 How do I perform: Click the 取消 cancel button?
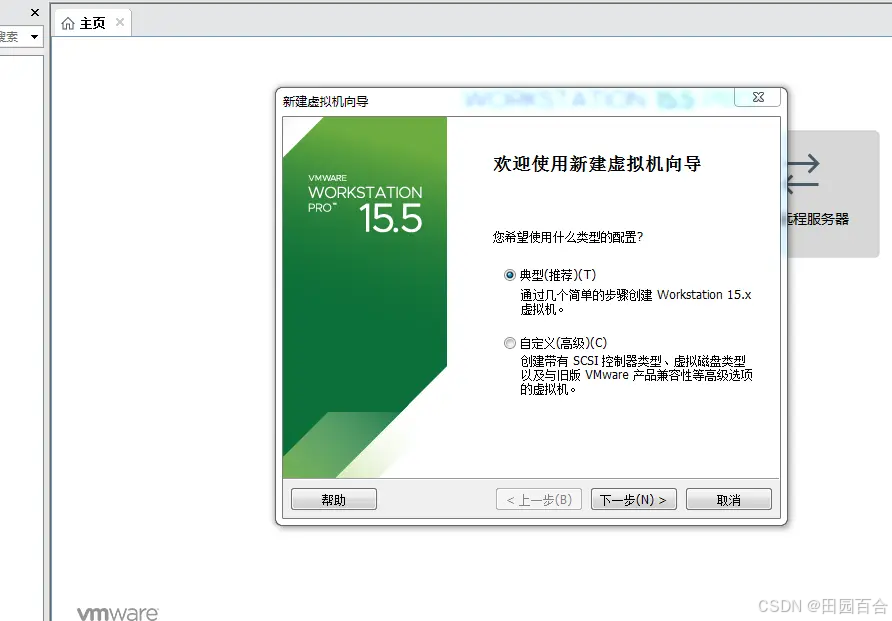click(x=729, y=499)
